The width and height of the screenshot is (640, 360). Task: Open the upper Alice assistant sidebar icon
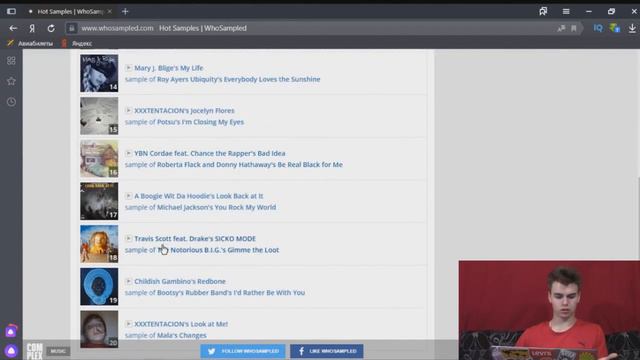(x=11, y=331)
